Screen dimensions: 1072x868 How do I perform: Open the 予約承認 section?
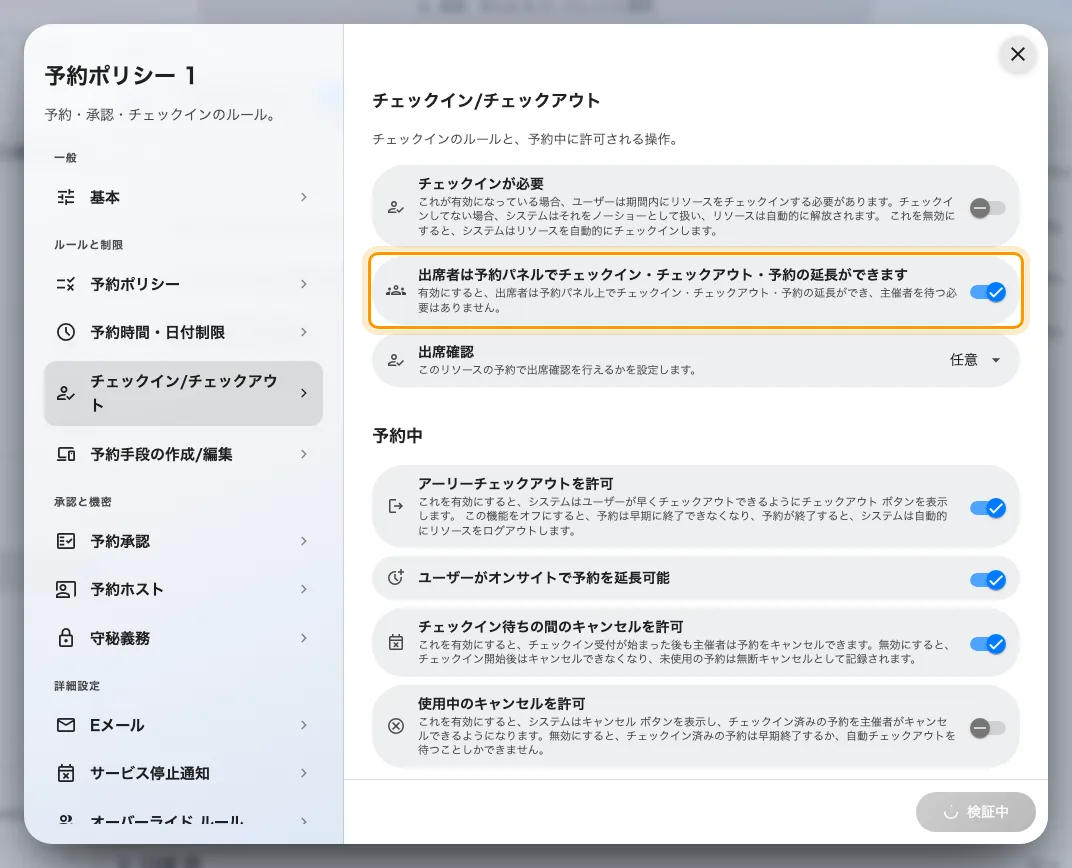[x=183, y=541]
